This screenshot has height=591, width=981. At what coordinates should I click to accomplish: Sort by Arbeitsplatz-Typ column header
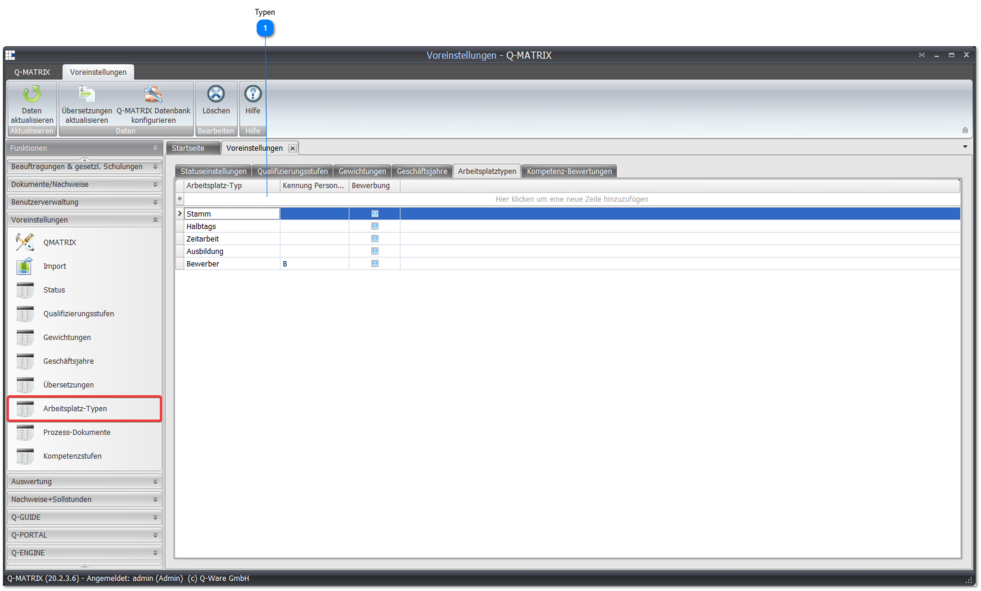point(231,186)
